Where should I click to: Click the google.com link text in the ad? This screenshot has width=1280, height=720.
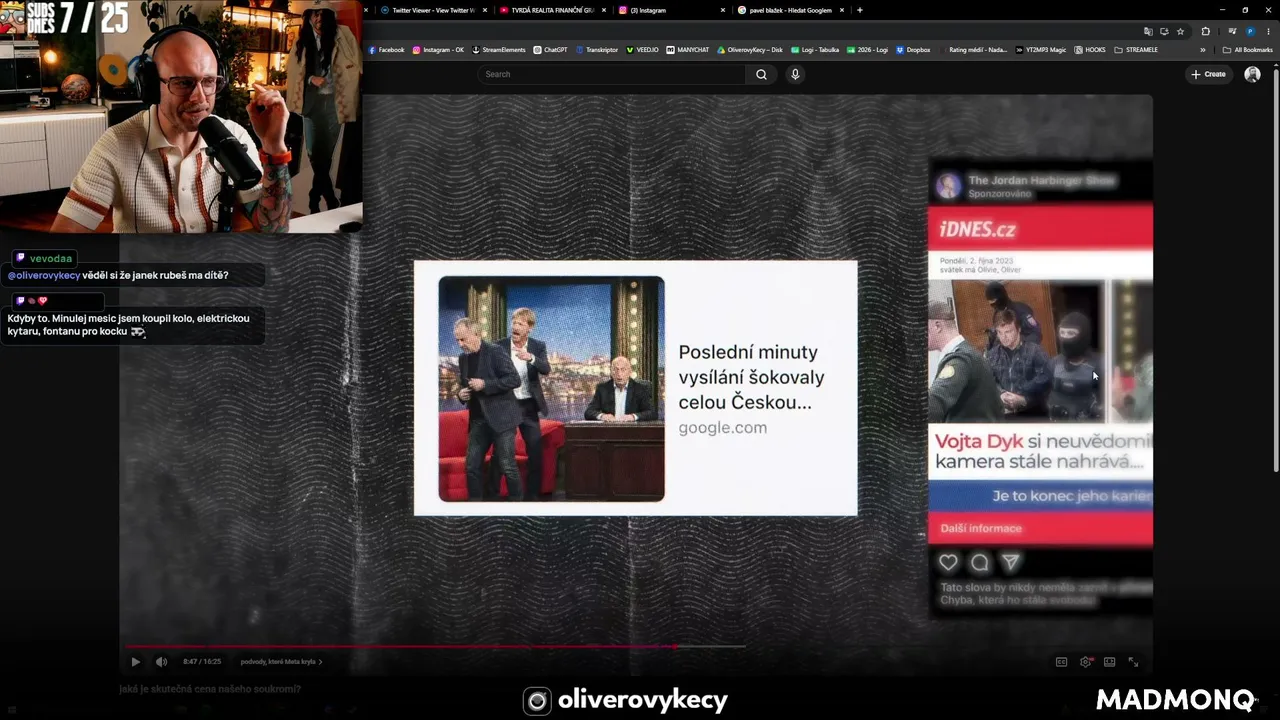pos(723,428)
